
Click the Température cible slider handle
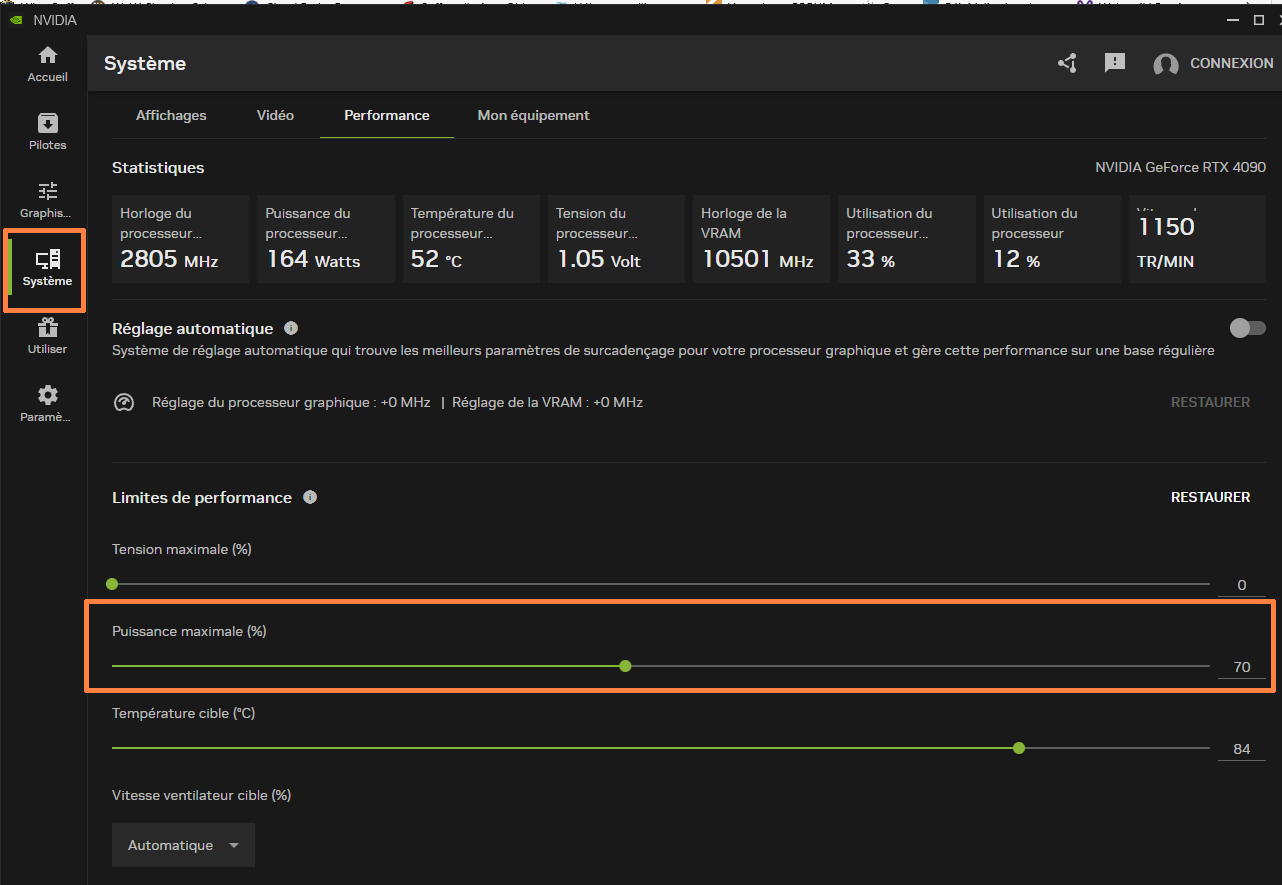[x=1019, y=748]
